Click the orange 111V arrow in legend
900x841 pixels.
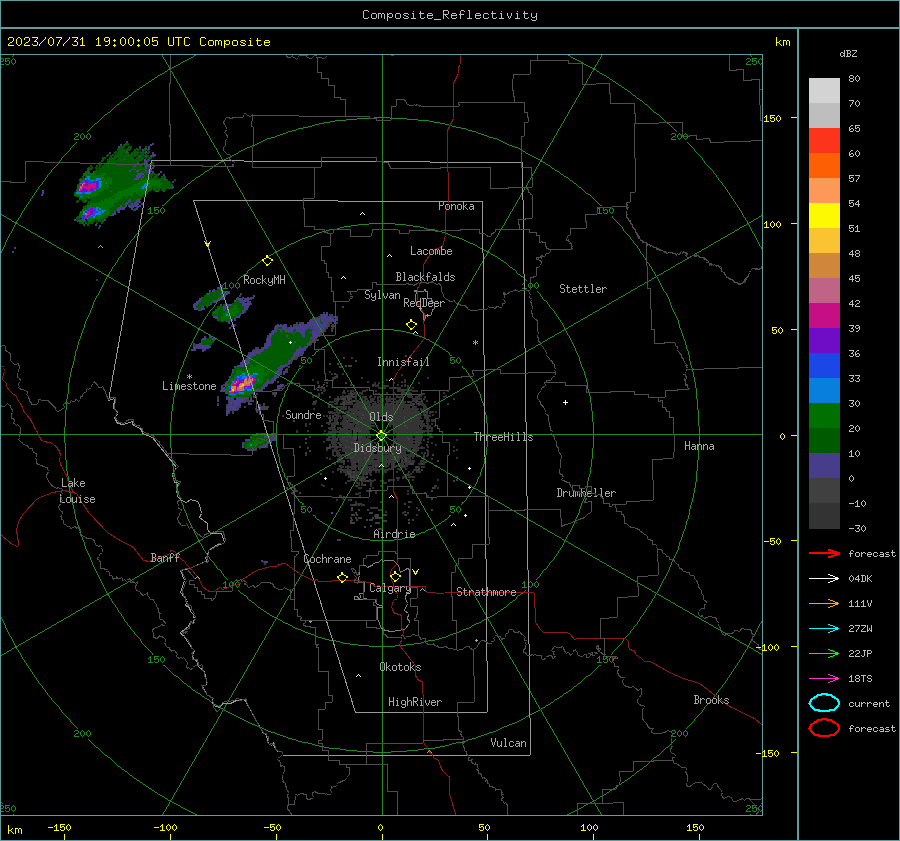pos(824,603)
